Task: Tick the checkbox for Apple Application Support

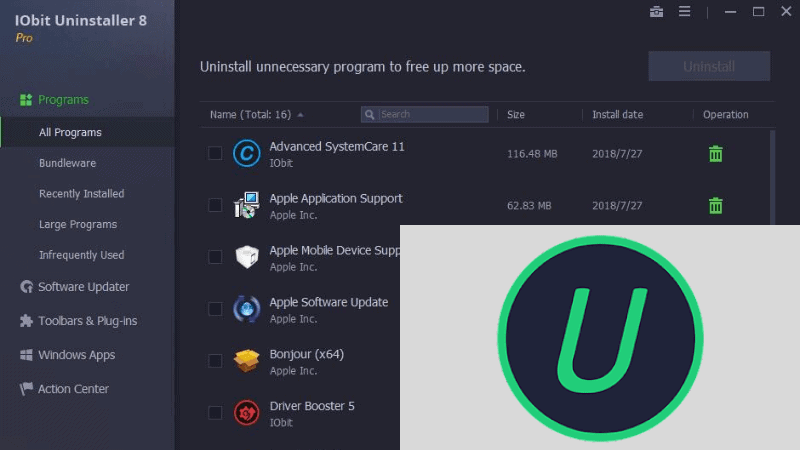Action: click(x=215, y=205)
